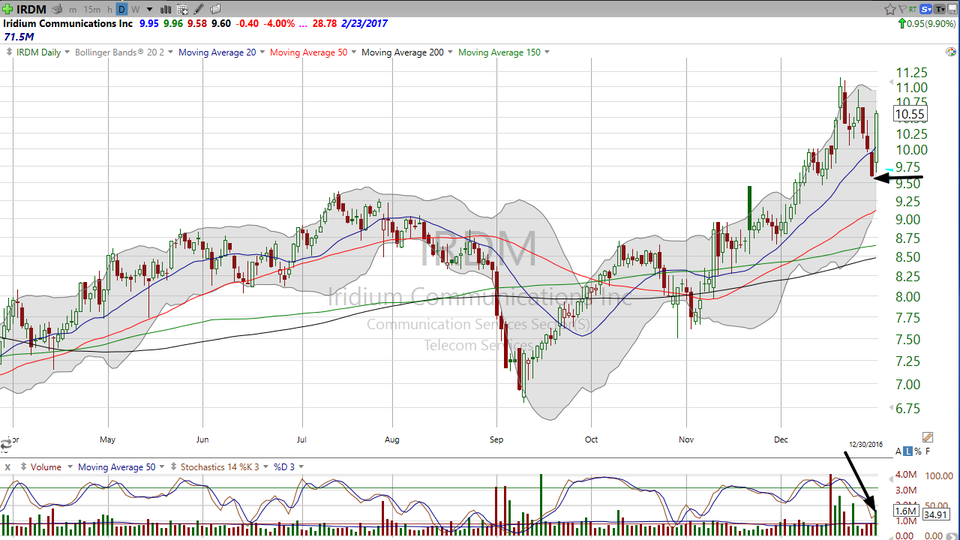960x540 pixels.
Task: Open the volume pane Moving Average 50 dropdown
Action: (x=162, y=467)
